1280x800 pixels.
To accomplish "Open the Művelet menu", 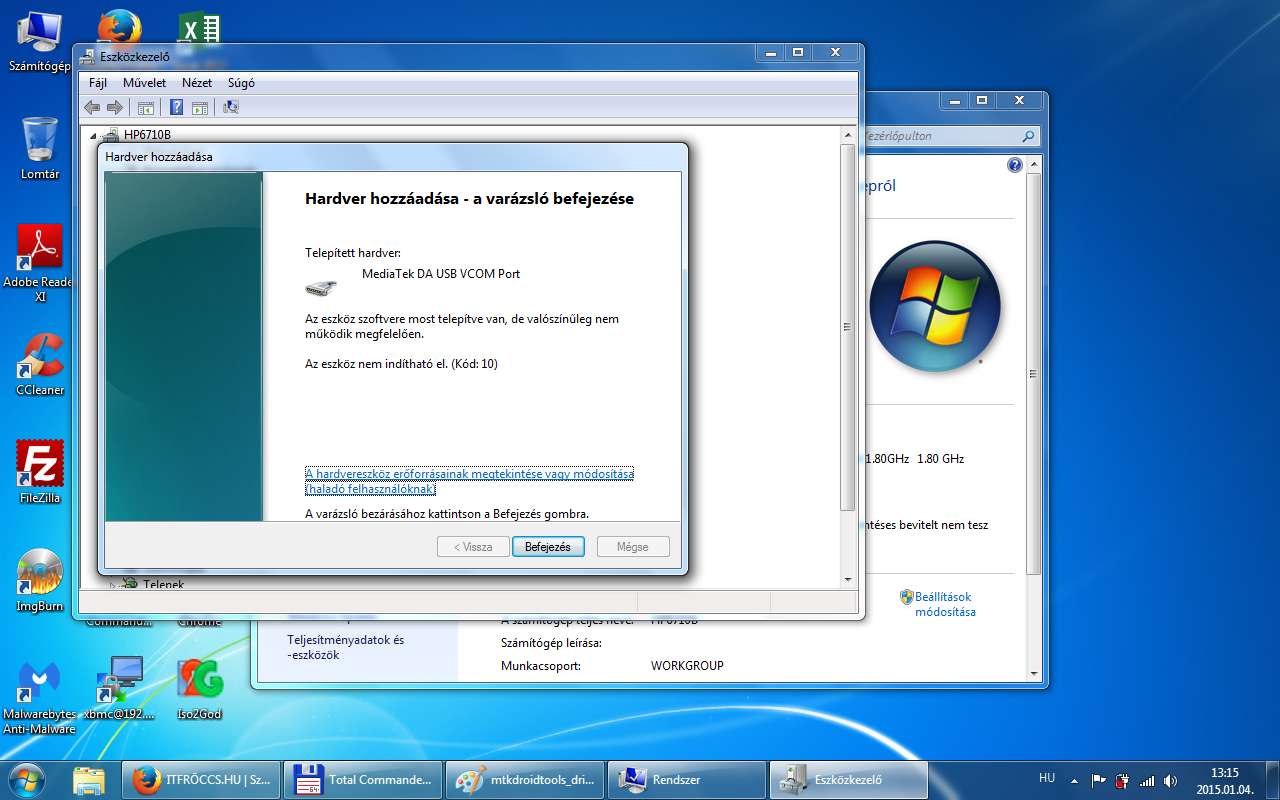I will tap(144, 83).
